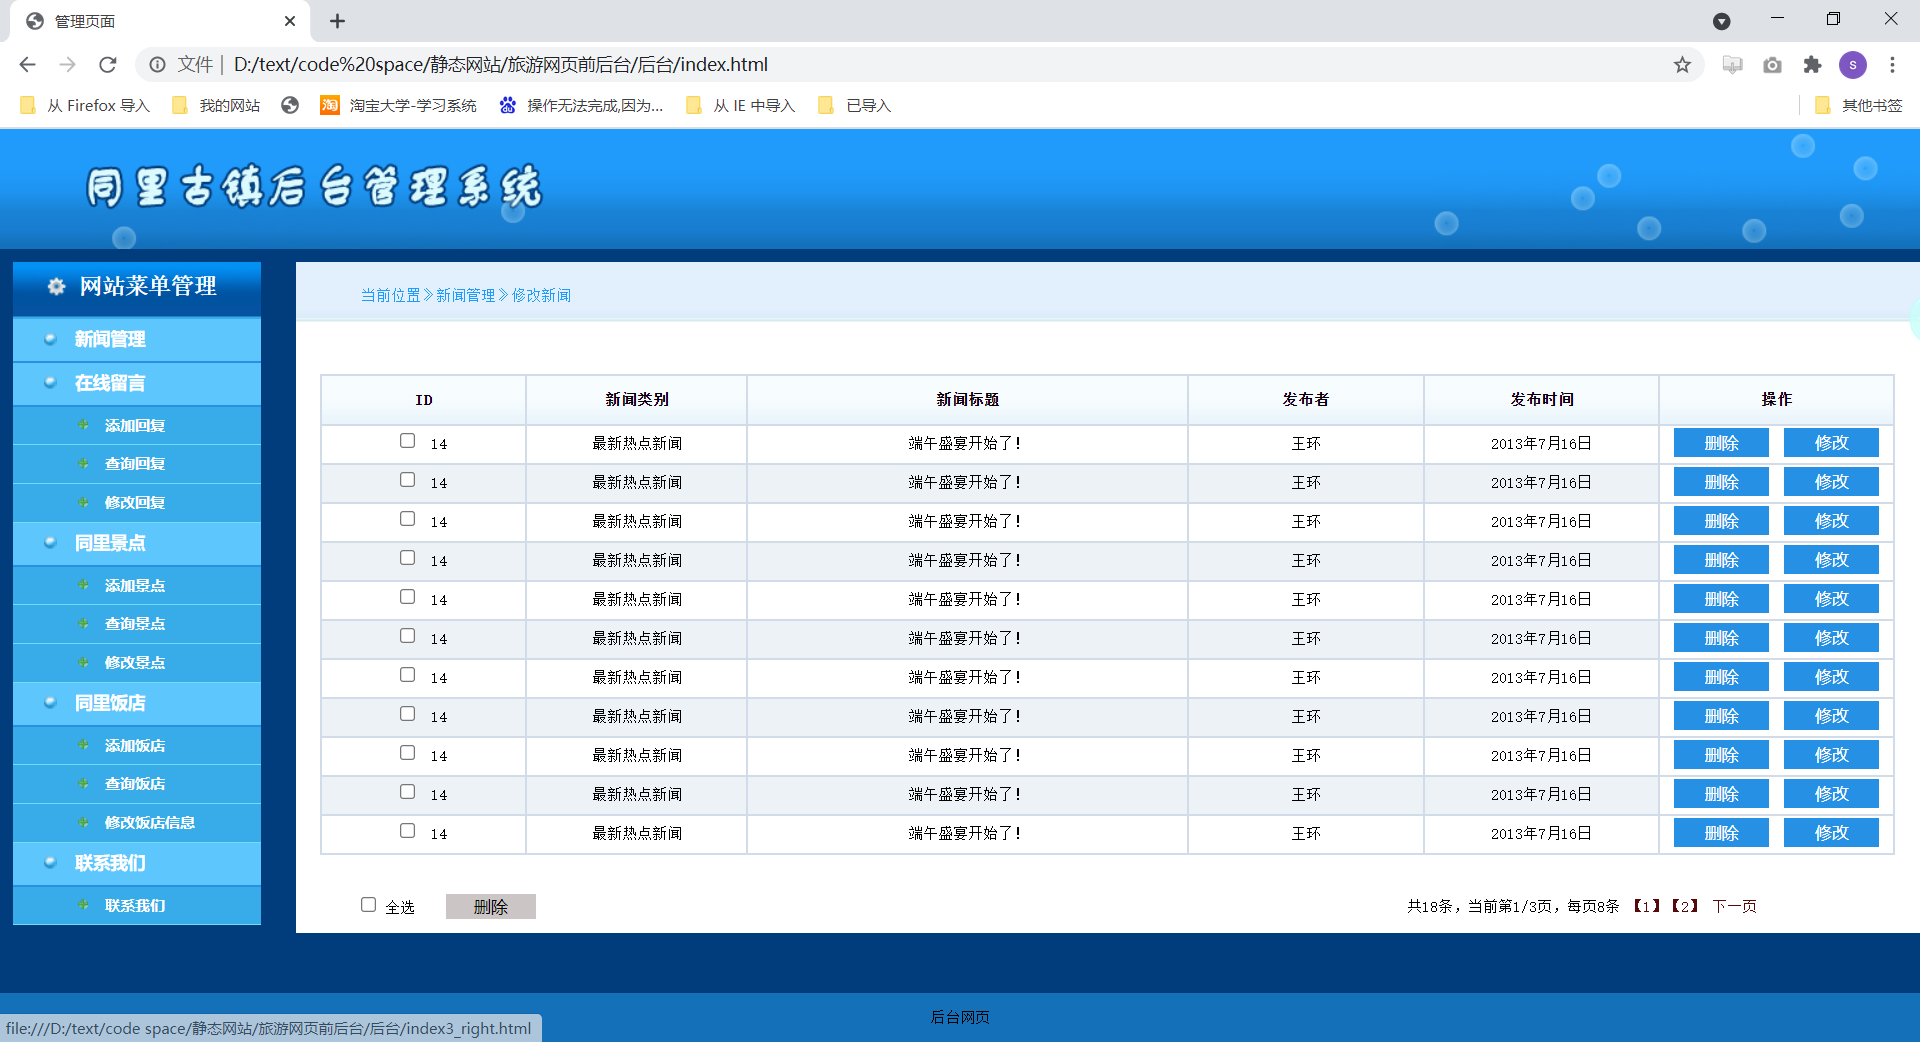Viewport: 1920px width, 1042px height.
Task: Jump to page 【1】 in pagination
Action: click(1646, 906)
